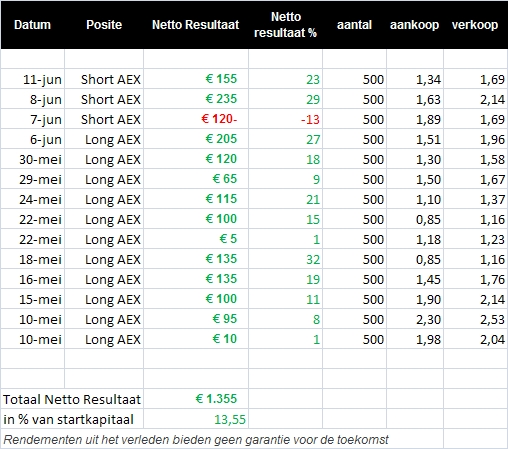Screen dimensions: 508x449
Task: Select the verkoop column header
Action: click(475, 25)
